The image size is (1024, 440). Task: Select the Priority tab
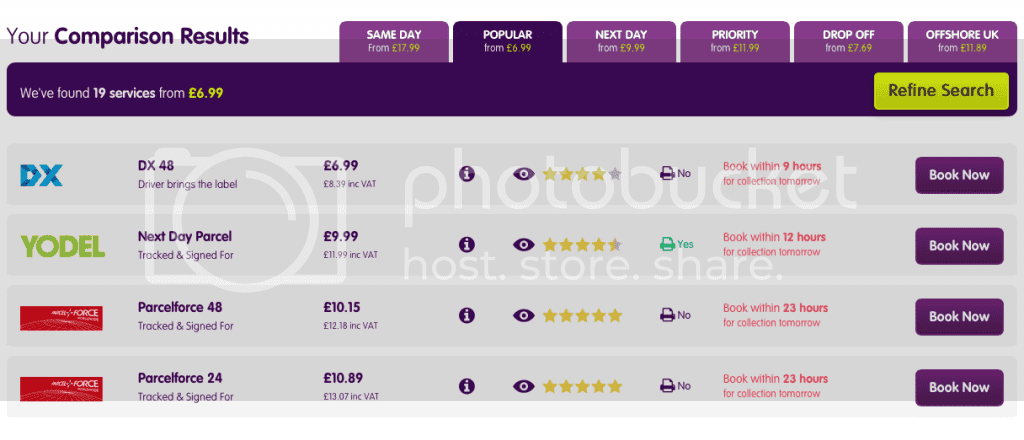pyautogui.click(x=735, y=41)
